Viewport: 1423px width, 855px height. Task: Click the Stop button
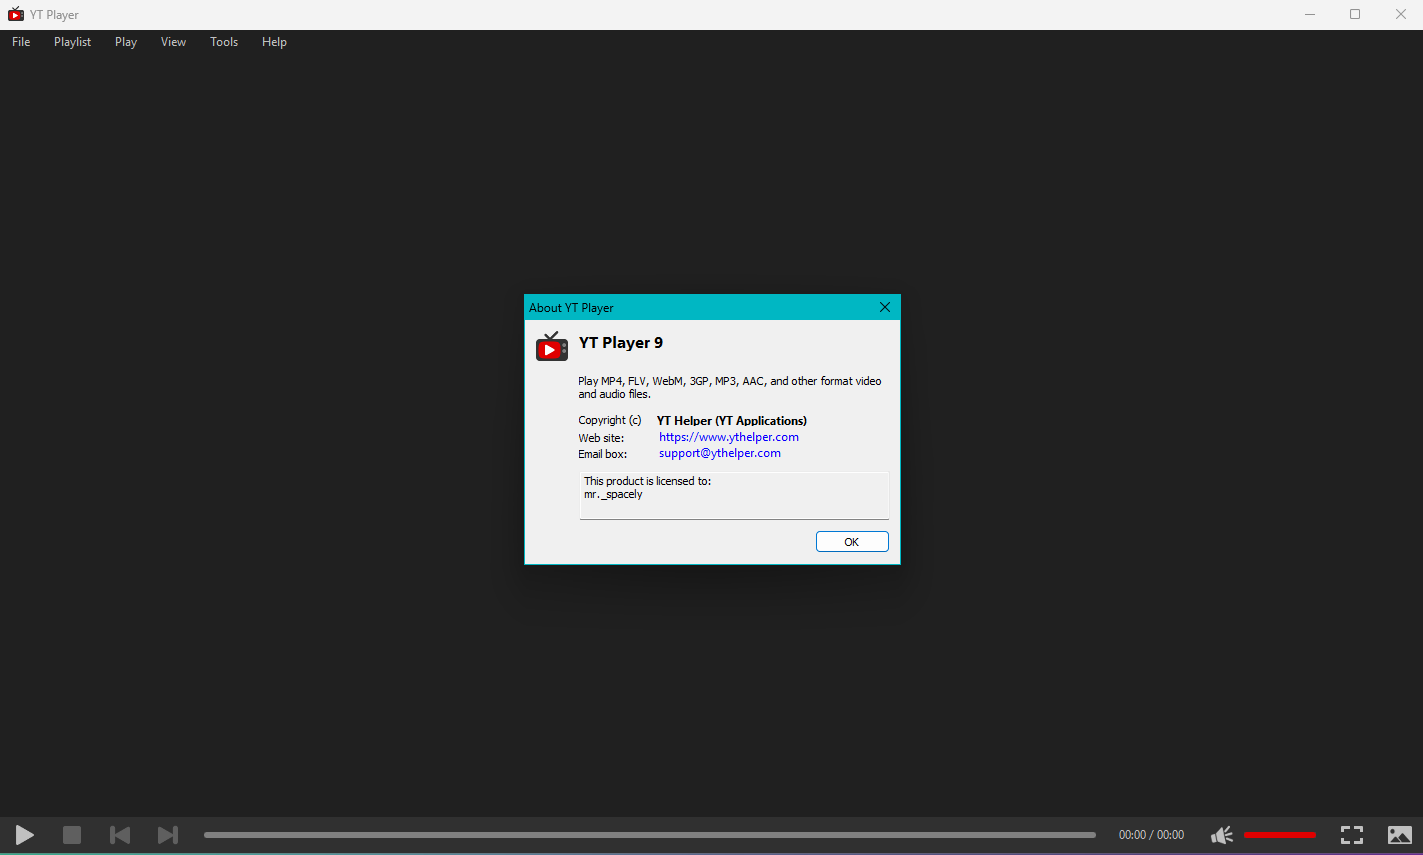tap(72, 834)
